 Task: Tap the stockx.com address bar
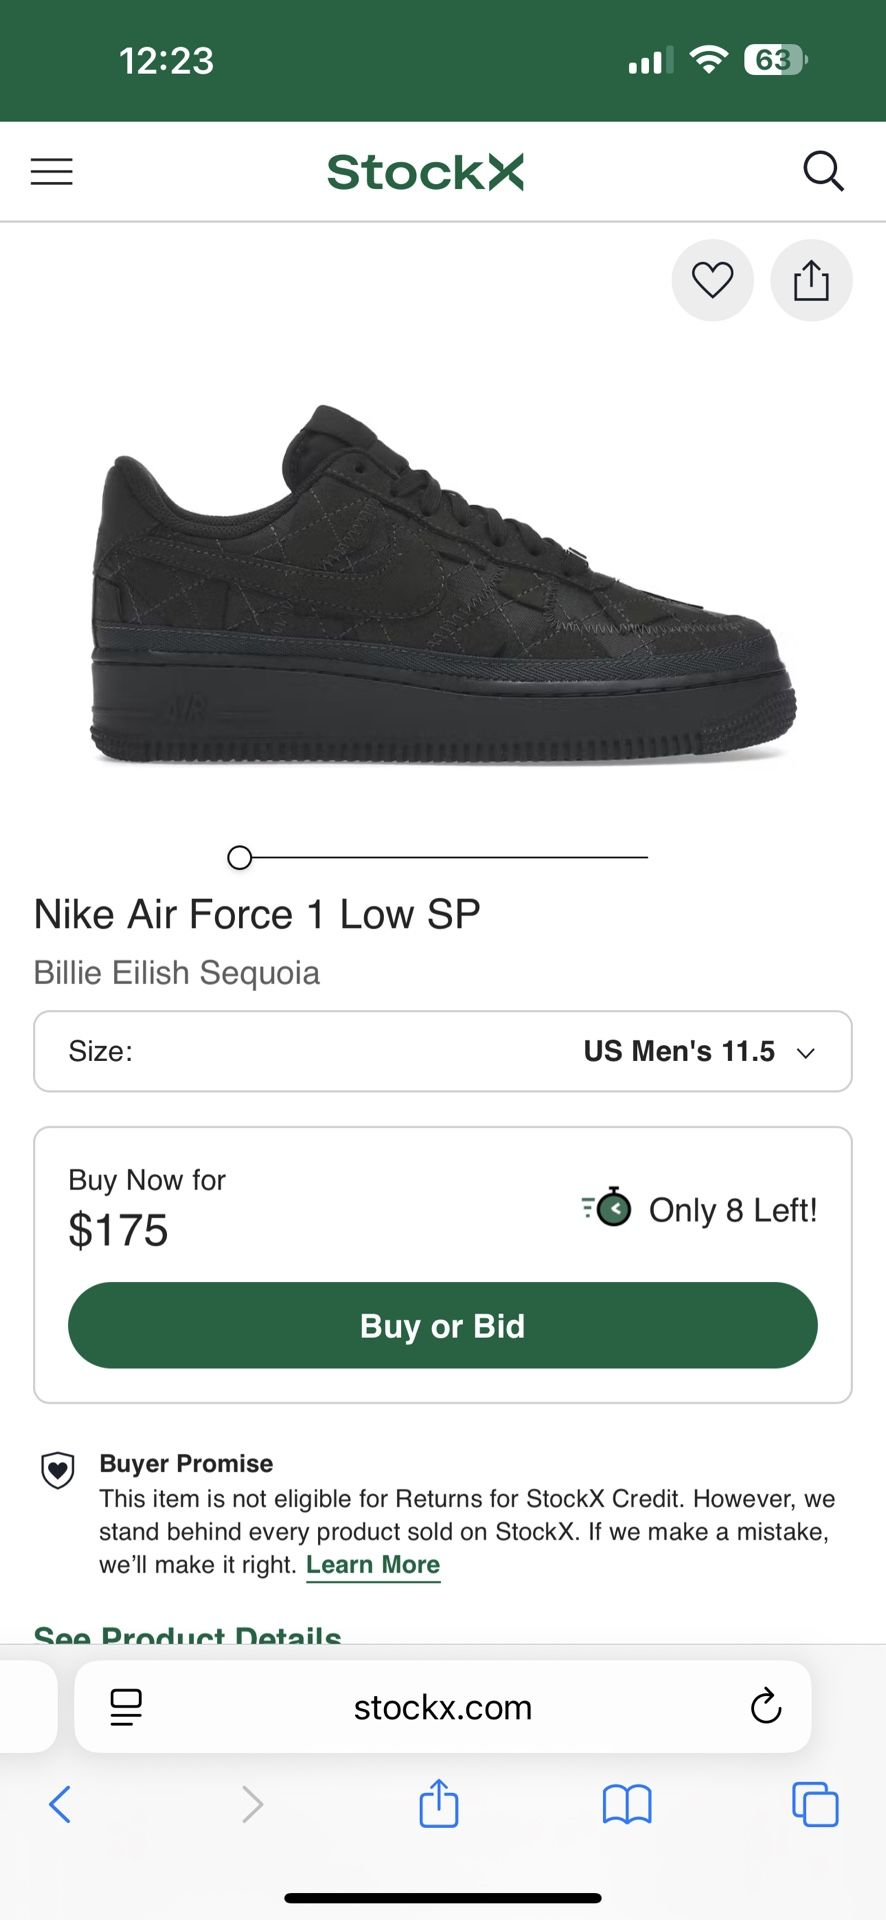point(441,1707)
